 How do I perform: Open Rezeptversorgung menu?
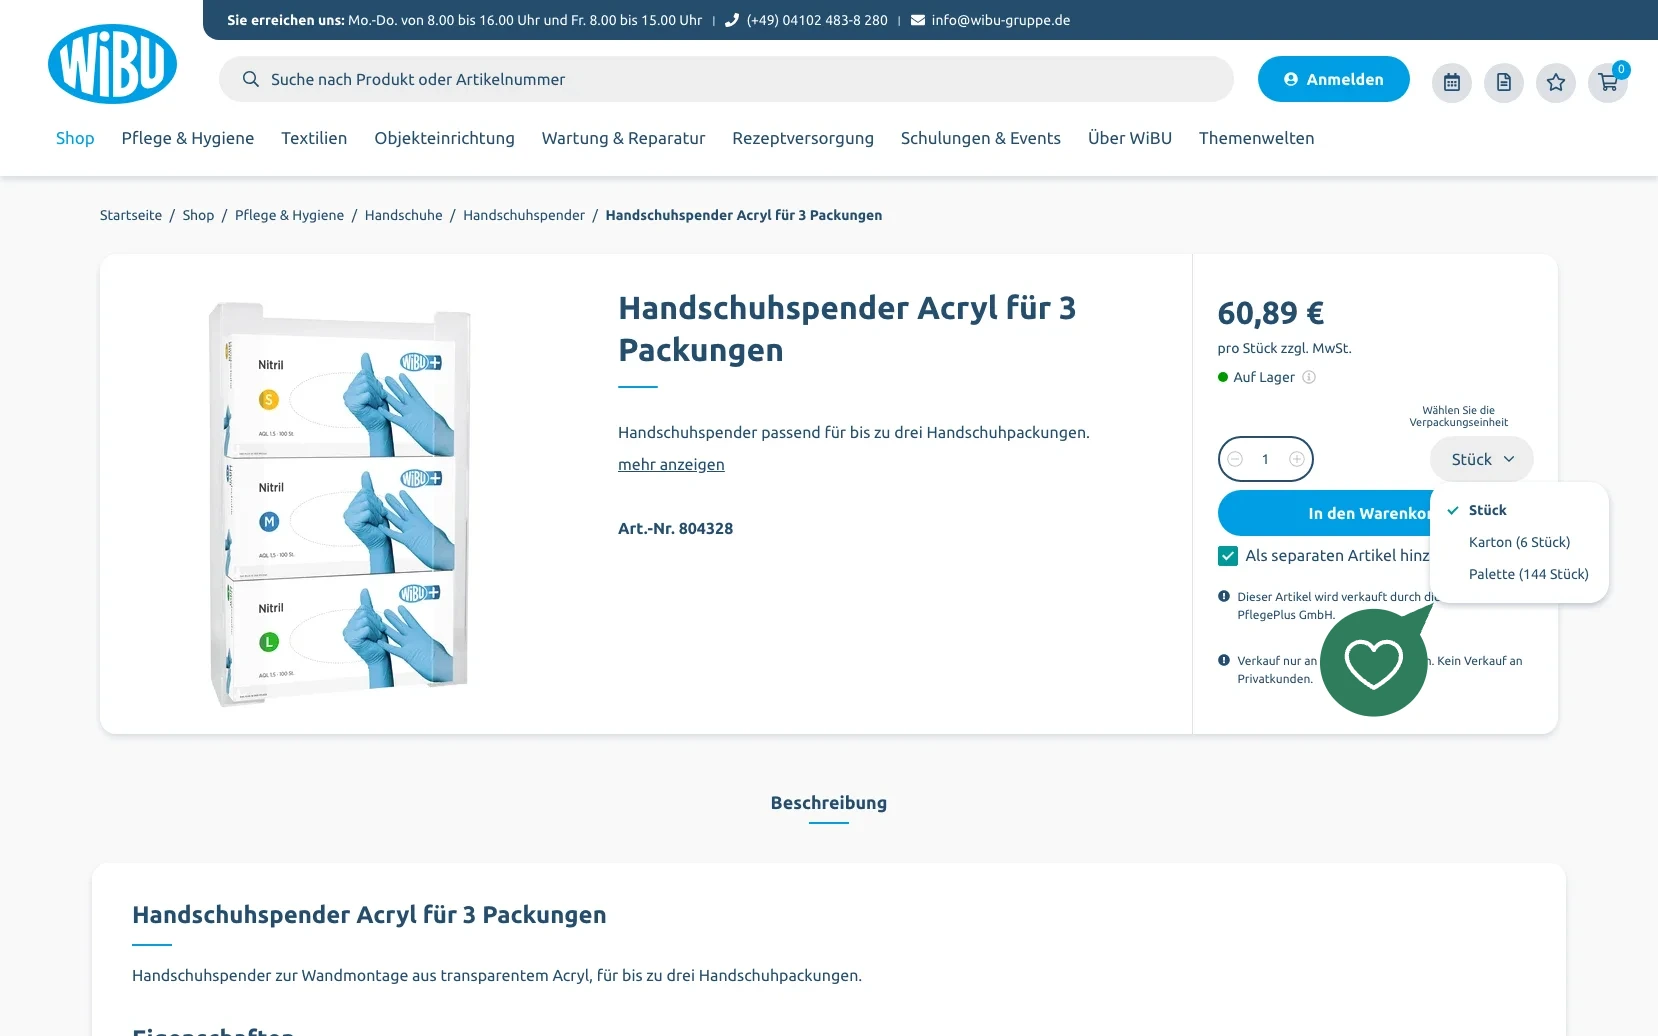(803, 138)
